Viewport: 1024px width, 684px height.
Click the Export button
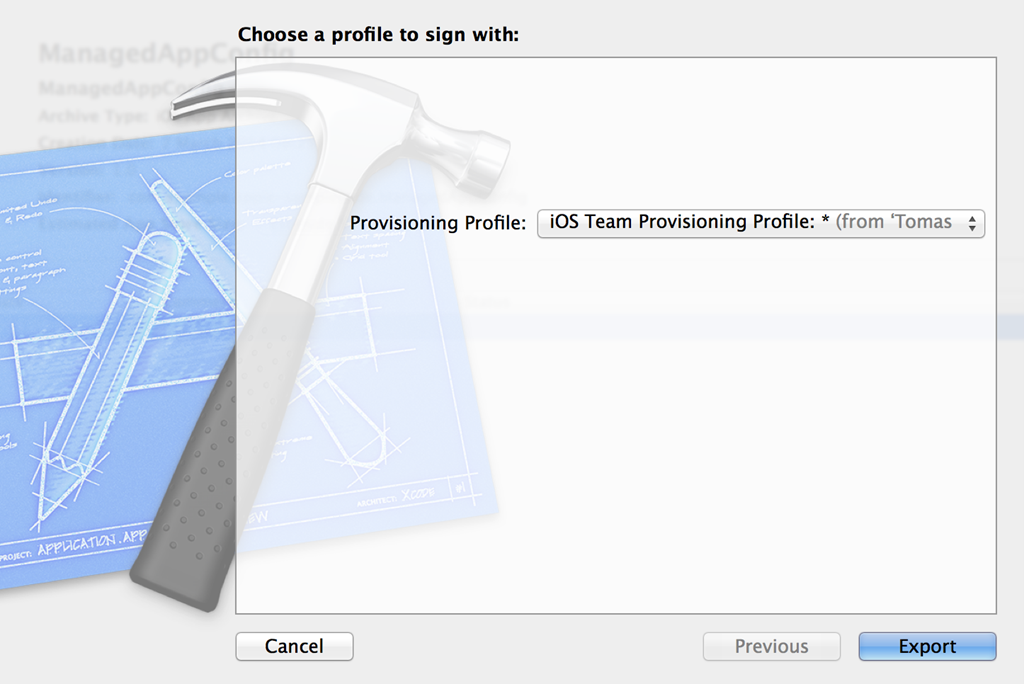click(927, 647)
